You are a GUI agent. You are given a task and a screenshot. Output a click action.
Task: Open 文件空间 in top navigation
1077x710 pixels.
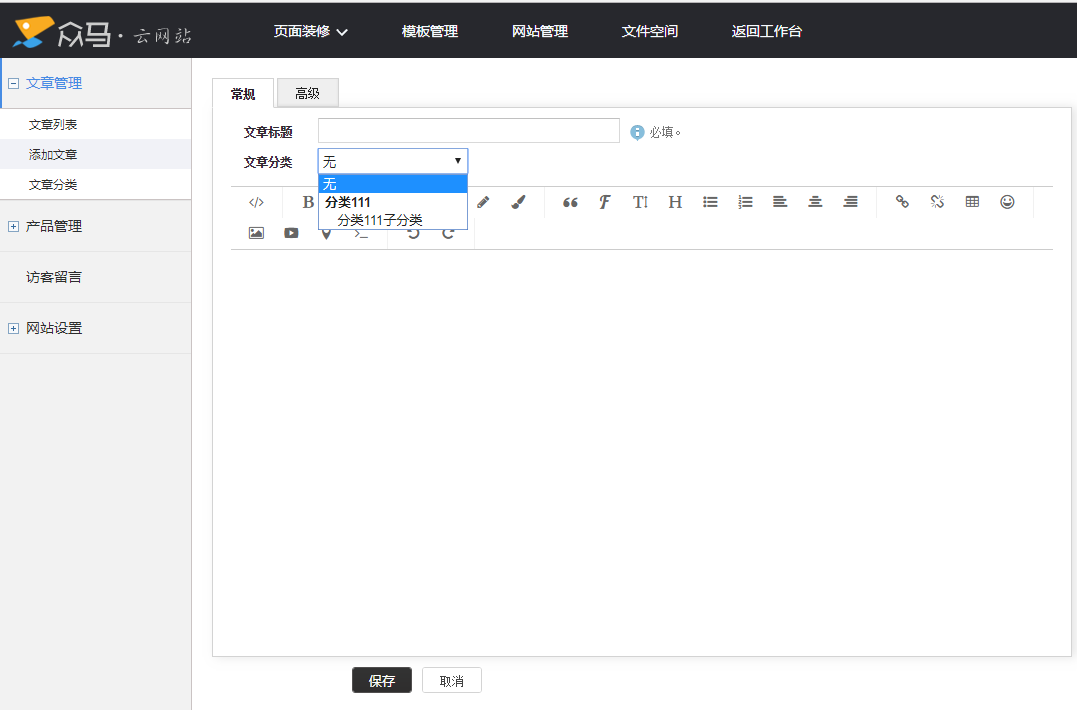(x=650, y=32)
